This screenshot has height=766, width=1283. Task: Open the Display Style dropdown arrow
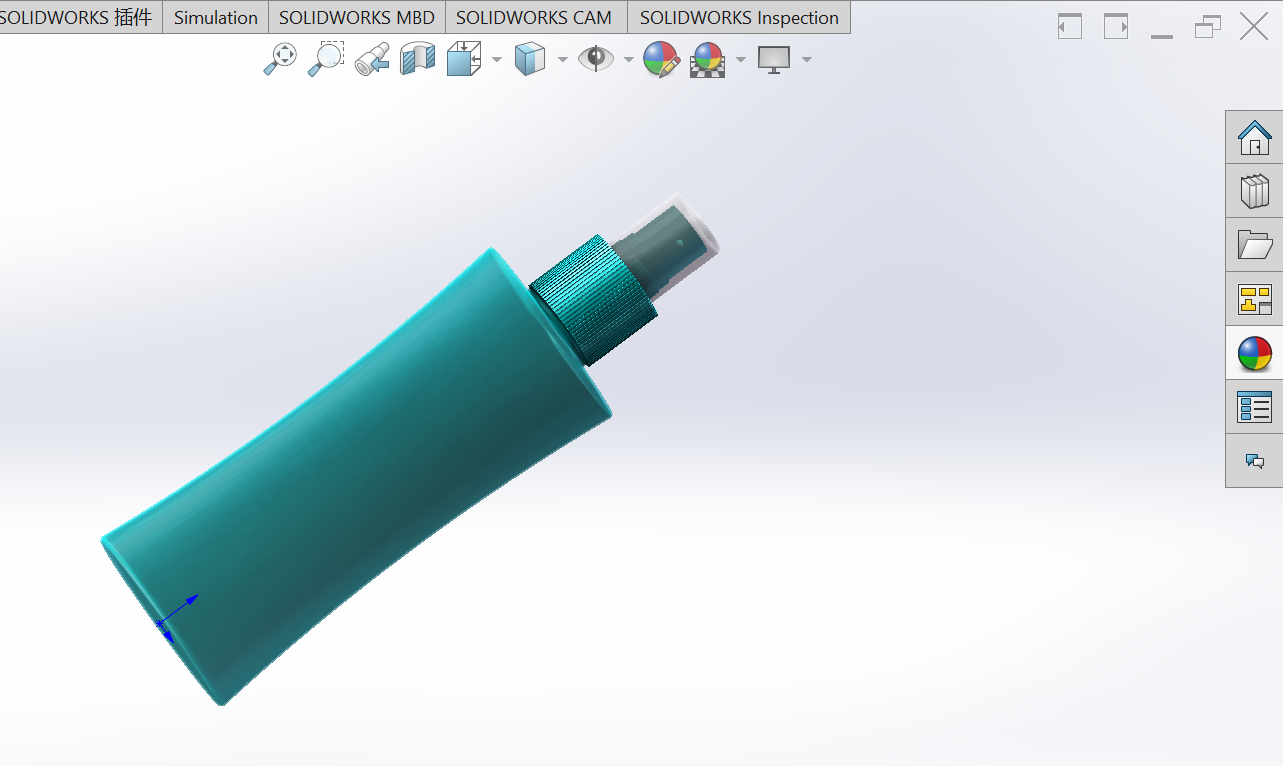(x=562, y=60)
